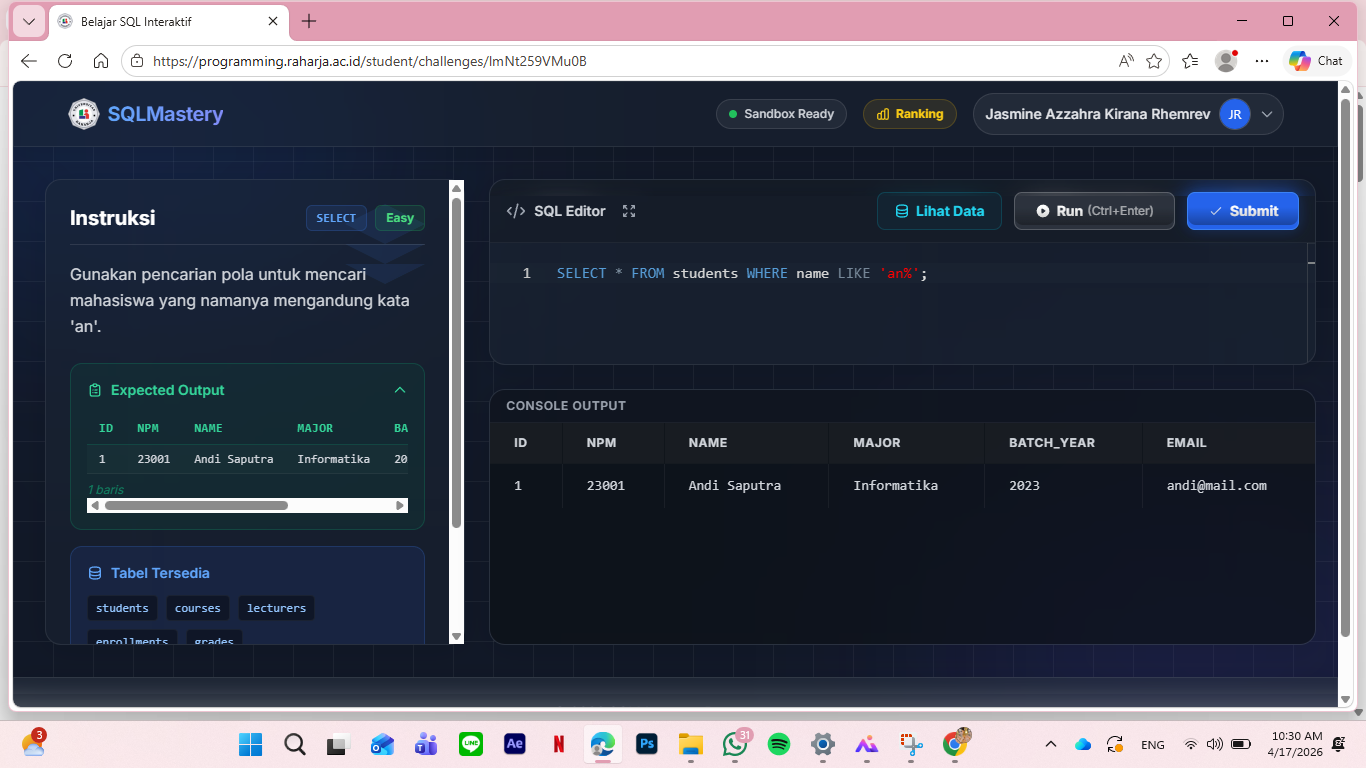Select the students table tag

pyautogui.click(x=122, y=608)
